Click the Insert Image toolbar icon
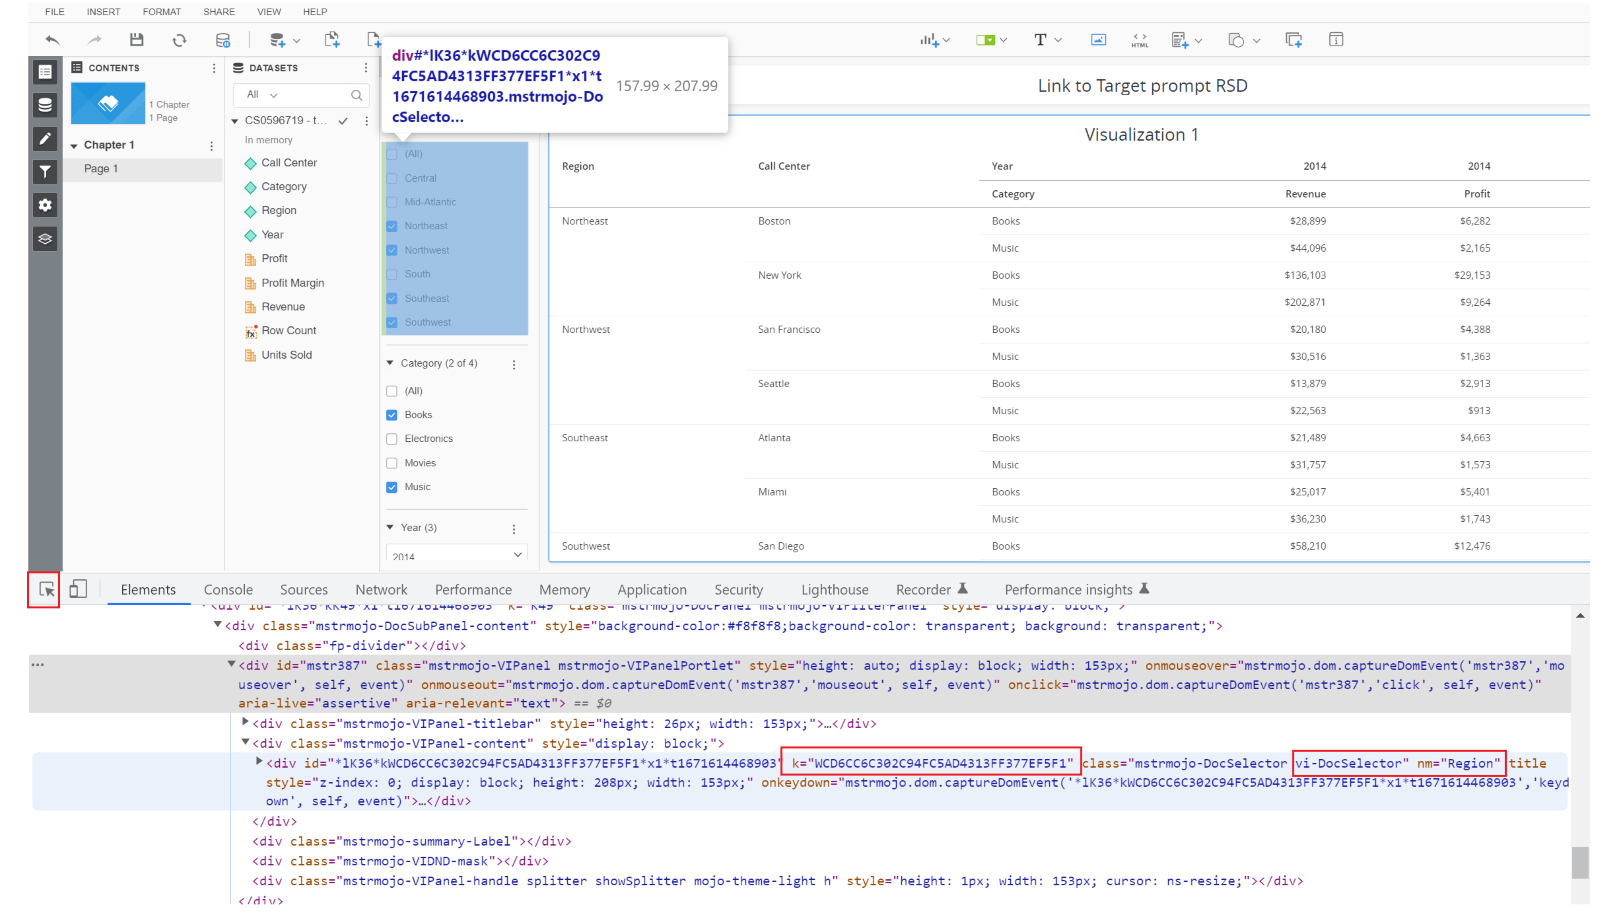Screen dimensions: 1600x917 tap(1098, 40)
